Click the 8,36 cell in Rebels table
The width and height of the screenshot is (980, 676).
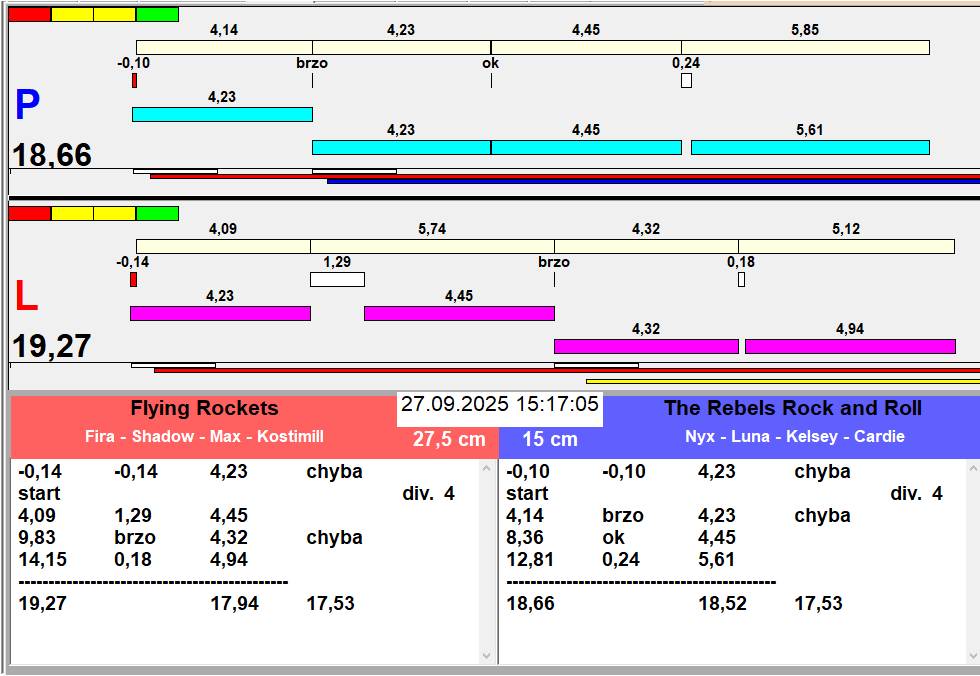[525, 537]
